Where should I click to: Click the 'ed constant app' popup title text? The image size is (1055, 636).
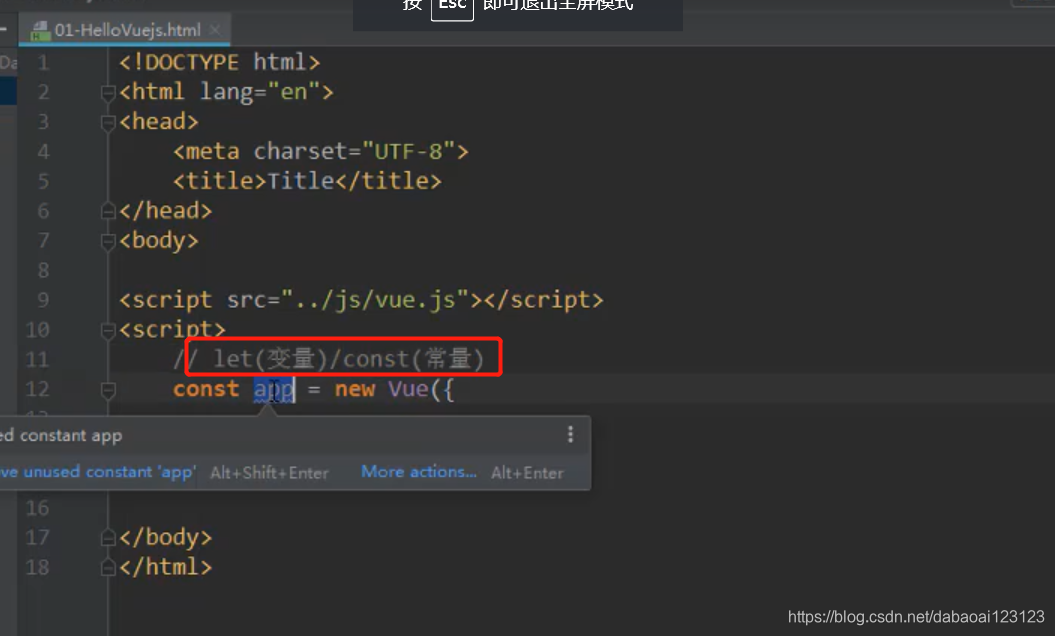click(x=62, y=435)
